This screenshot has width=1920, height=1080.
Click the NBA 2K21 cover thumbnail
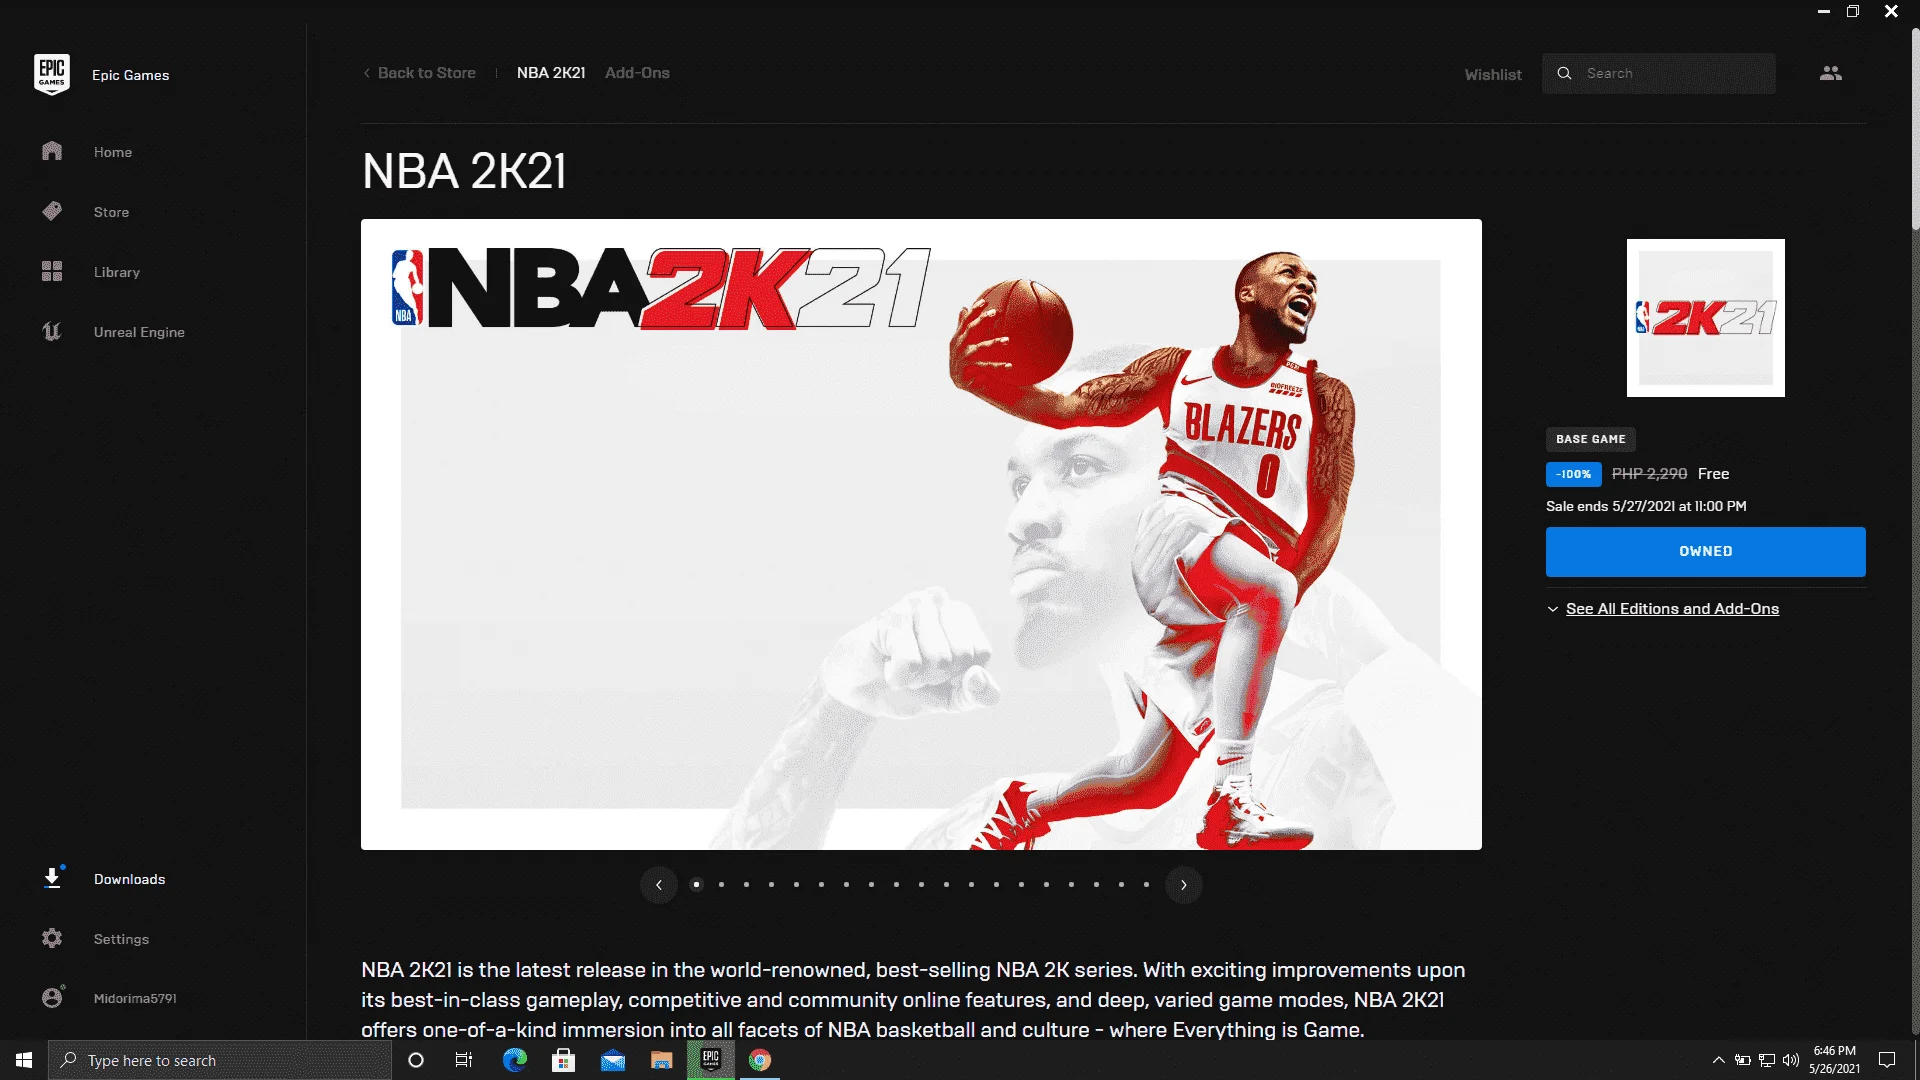[x=1706, y=318]
